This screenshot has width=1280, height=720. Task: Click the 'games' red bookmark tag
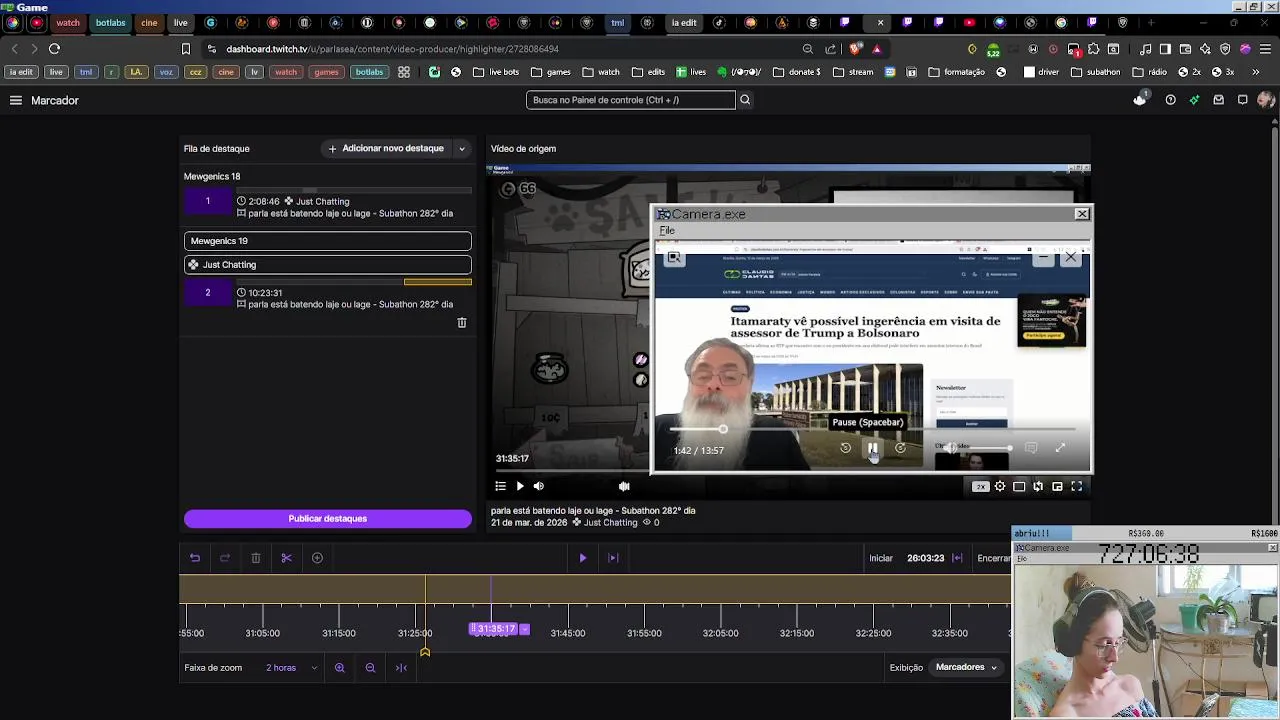click(326, 72)
